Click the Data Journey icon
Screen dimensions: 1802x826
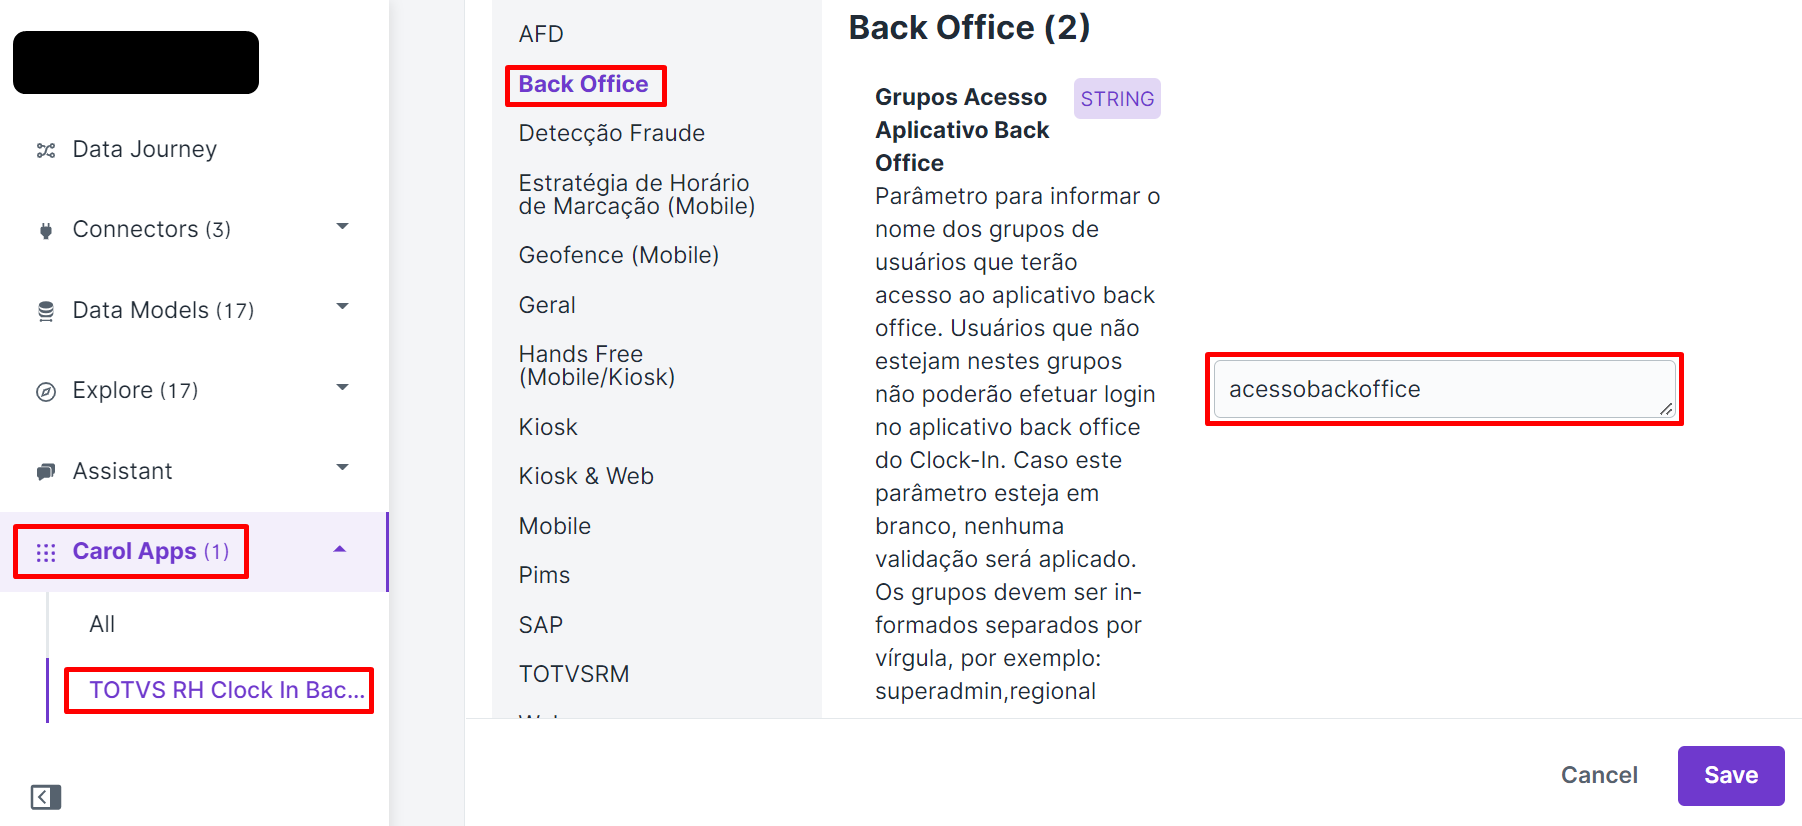click(x=46, y=150)
